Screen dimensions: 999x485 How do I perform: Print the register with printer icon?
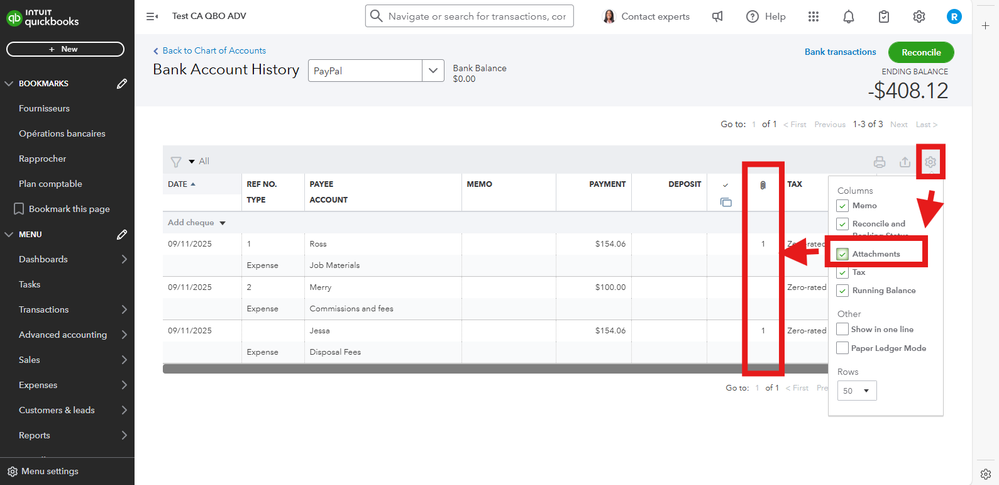(x=879, y=162)
